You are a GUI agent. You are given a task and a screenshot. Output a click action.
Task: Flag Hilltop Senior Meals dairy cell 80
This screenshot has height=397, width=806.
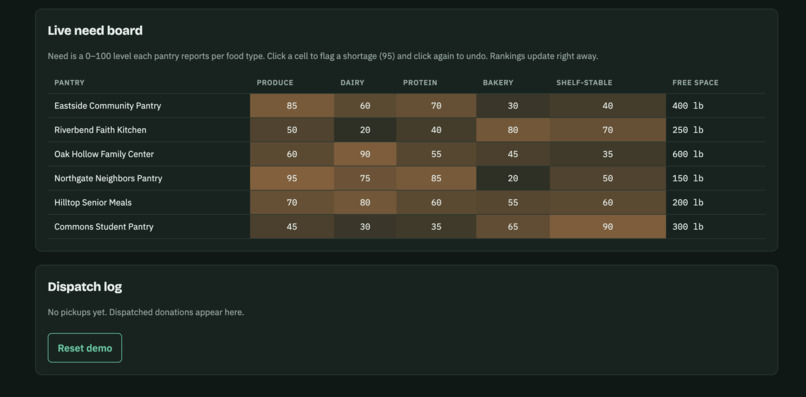tap(365, 203)
